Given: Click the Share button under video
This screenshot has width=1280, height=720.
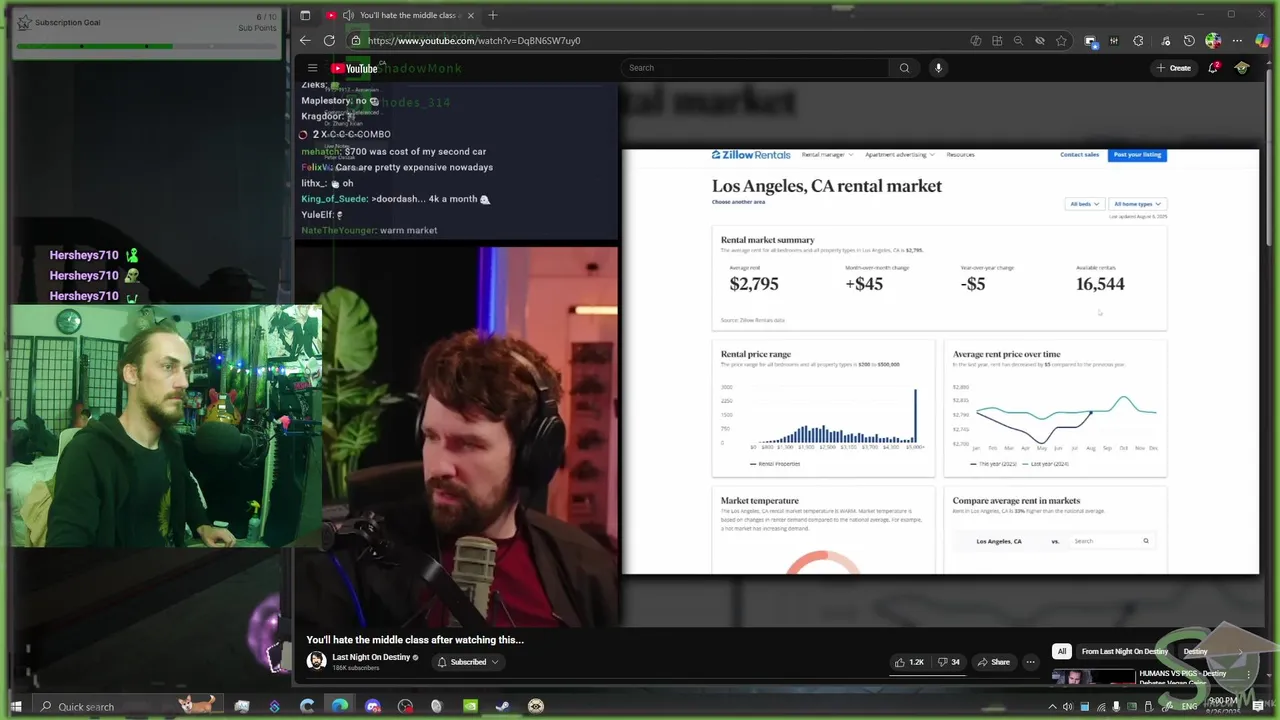Looking at the screenshot, I should 993,662.
